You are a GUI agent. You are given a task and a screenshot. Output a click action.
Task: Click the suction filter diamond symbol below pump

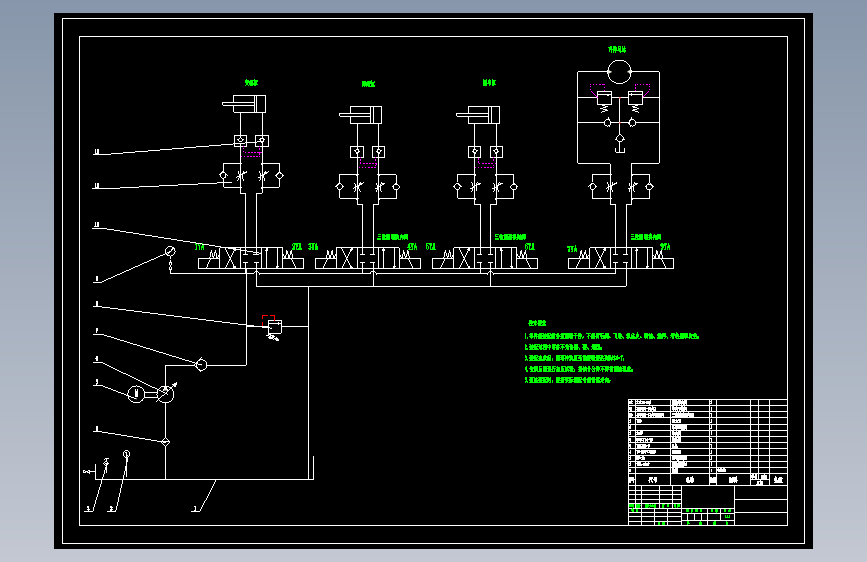tap(165, 441)
